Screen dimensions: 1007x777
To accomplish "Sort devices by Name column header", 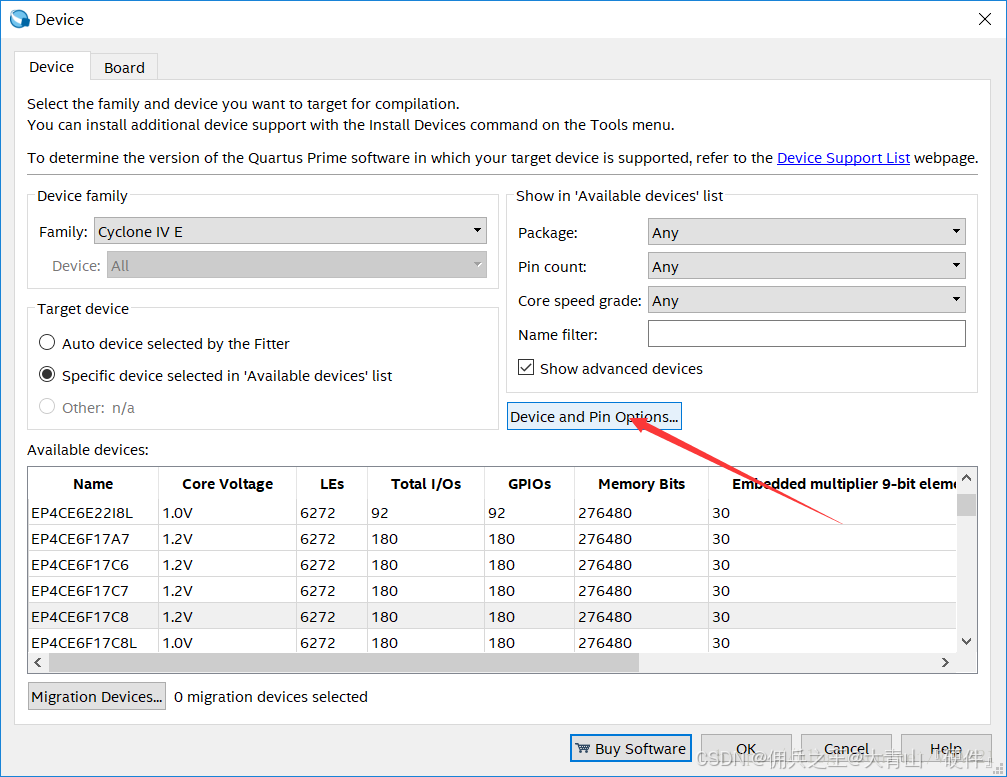I will tap(93, 484).
